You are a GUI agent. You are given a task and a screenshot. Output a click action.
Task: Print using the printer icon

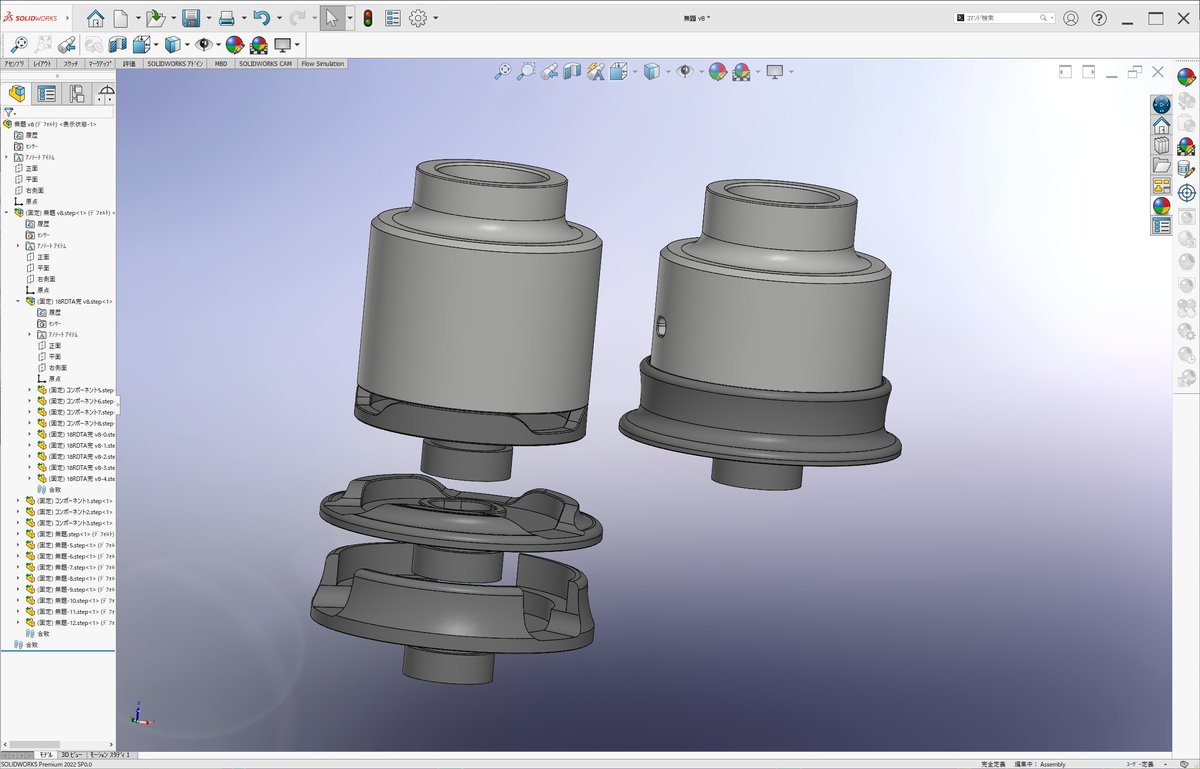(x=227, y=18)
